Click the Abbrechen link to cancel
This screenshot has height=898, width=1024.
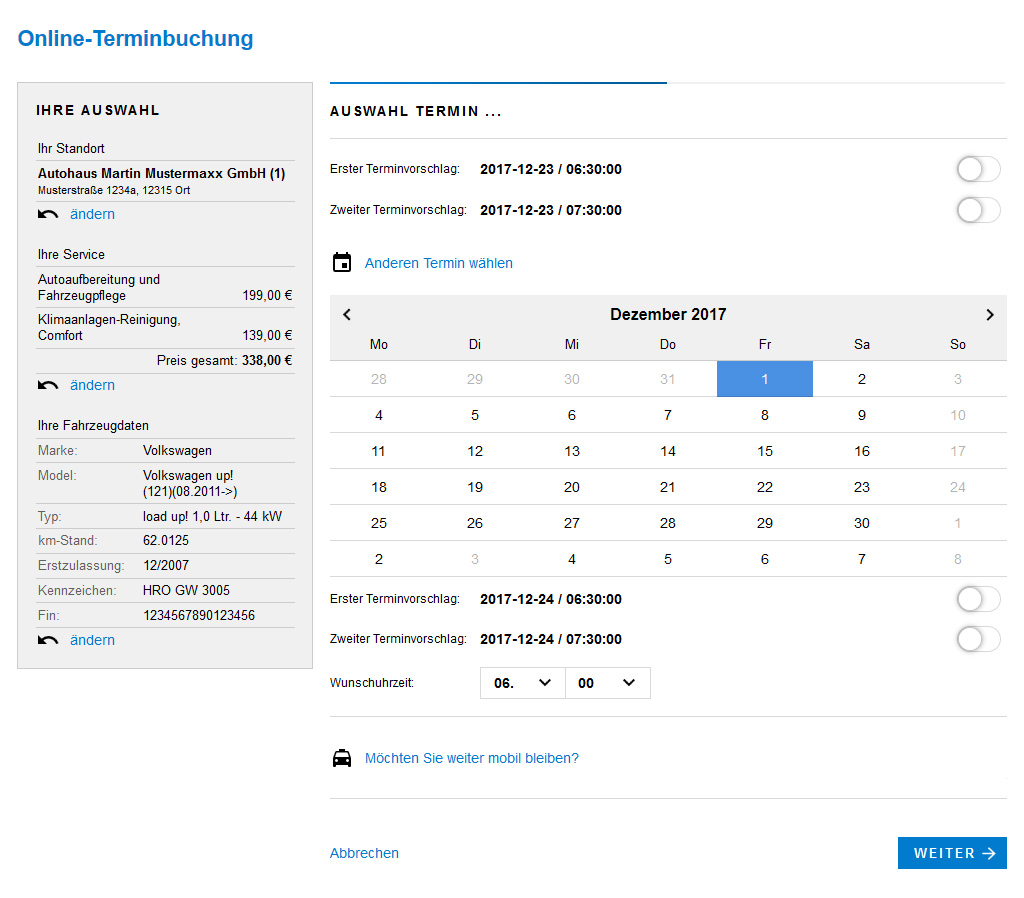pos(364,853)
